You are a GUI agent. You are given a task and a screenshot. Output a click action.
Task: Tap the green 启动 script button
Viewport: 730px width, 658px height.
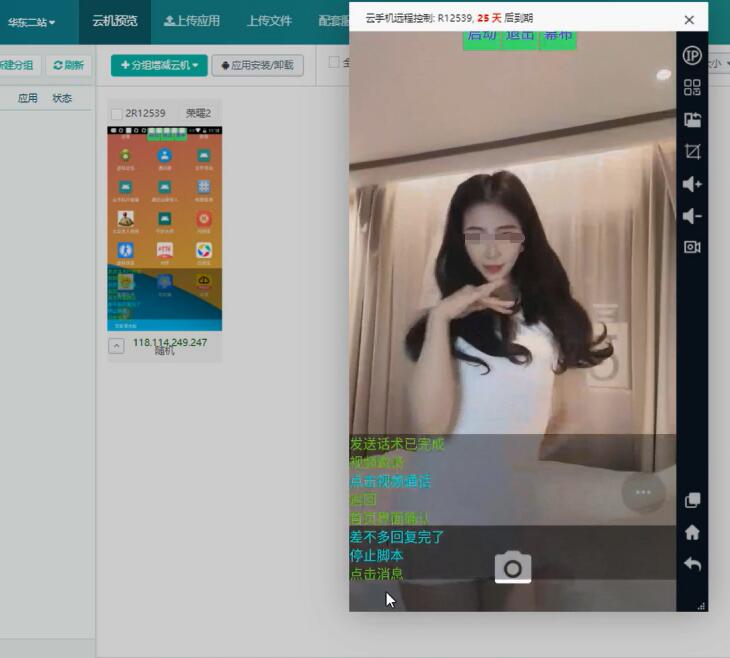pos(481,39)
